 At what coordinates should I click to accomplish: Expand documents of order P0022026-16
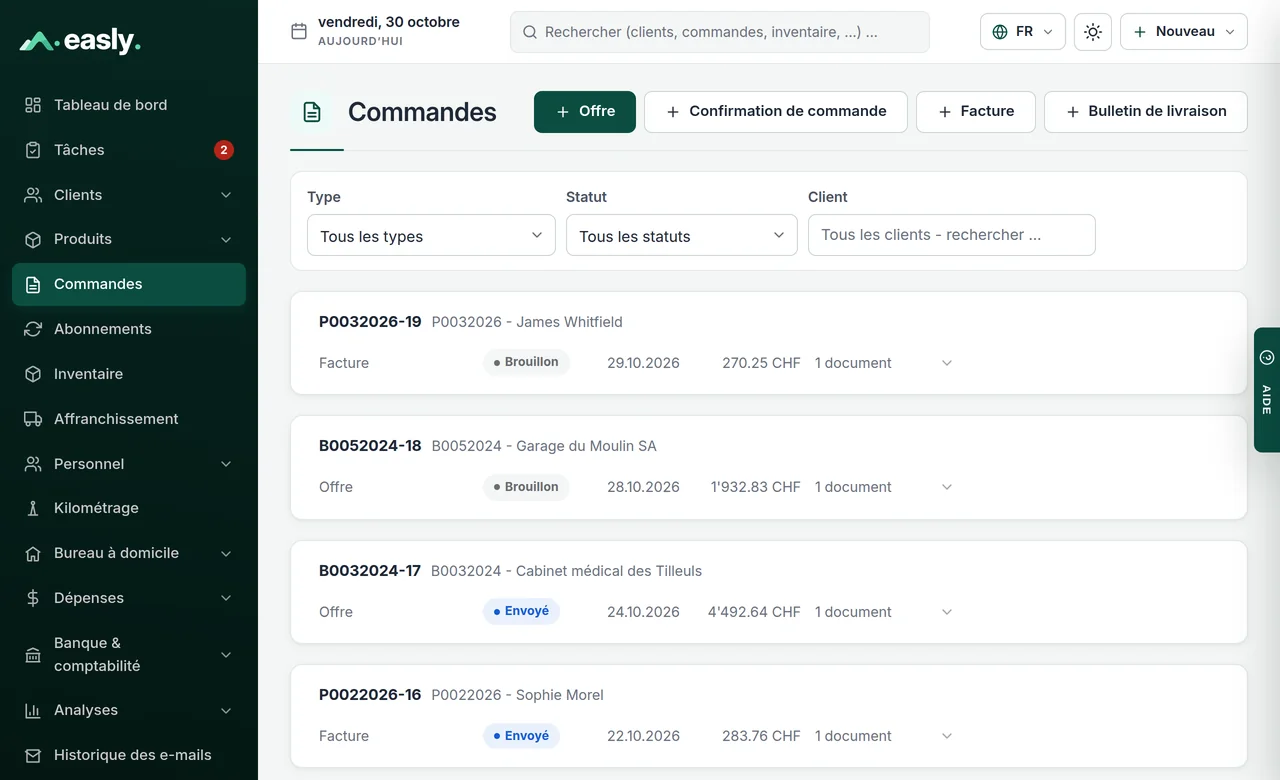pos(947,736)
